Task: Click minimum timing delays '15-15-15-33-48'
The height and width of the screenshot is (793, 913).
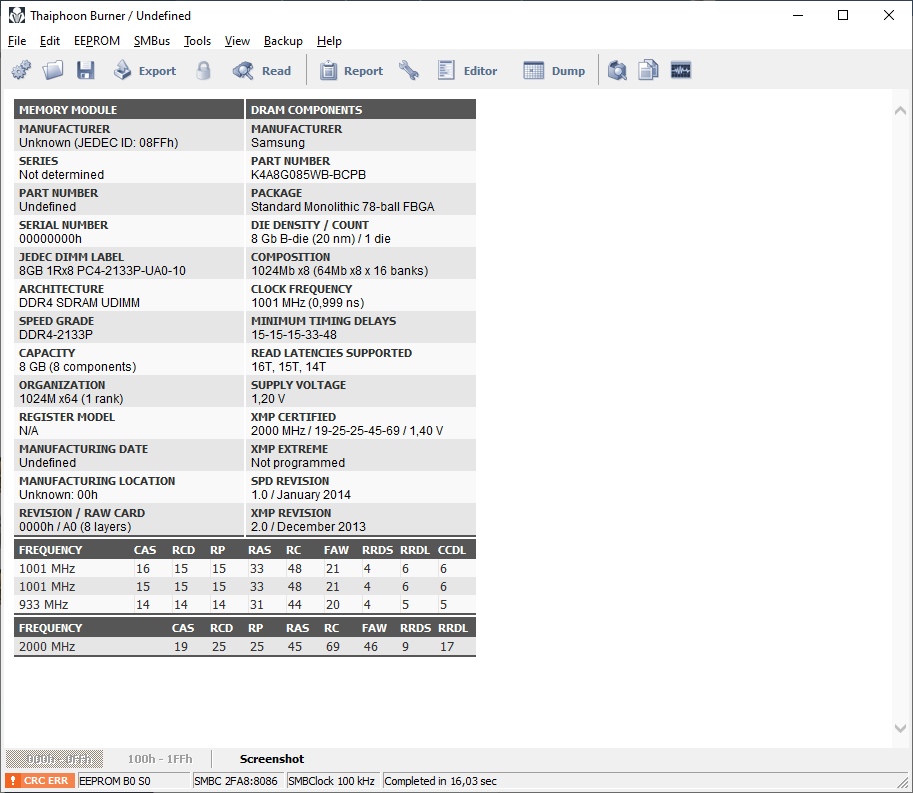Action: click(x=293, y=335)
